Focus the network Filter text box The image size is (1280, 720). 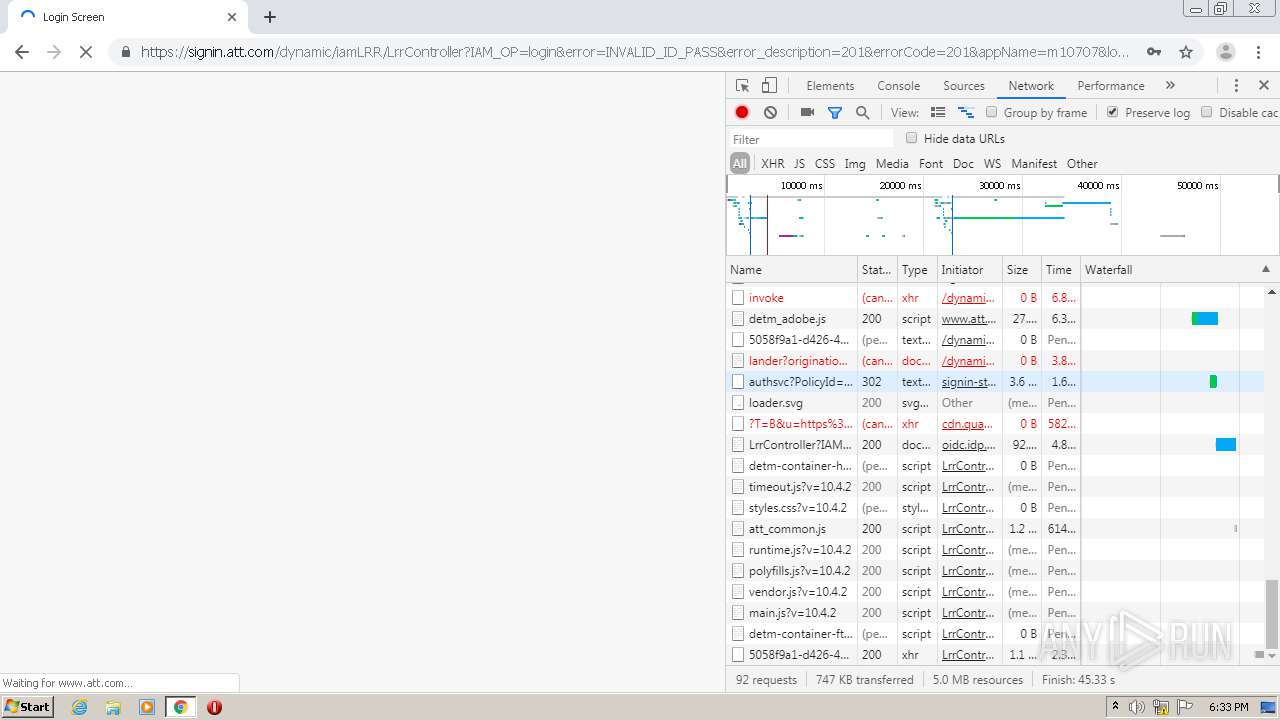pyautogui.click(x=811, y=139)
